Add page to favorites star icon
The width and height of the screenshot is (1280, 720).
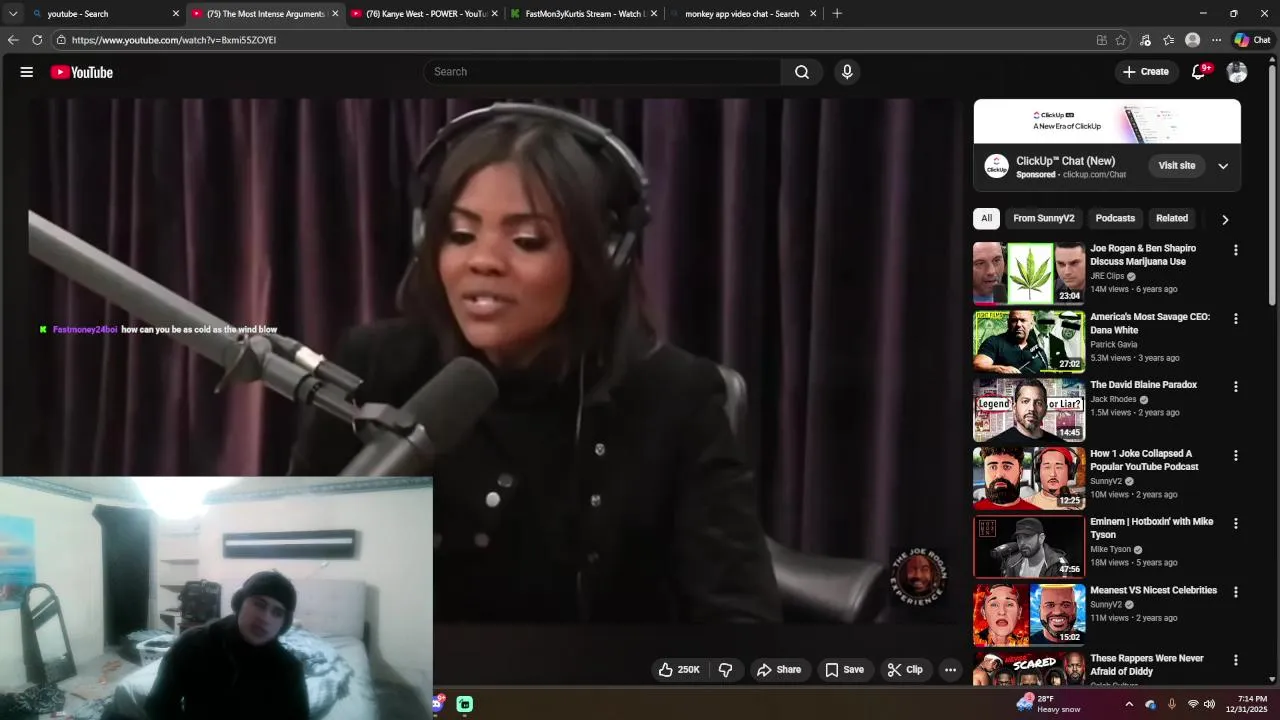point(1121,40)
